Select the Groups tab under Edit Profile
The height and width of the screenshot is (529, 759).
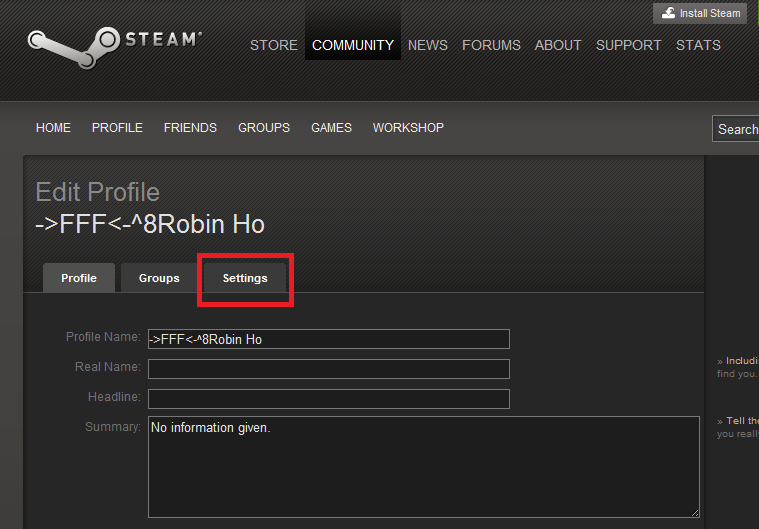point(159,278)
